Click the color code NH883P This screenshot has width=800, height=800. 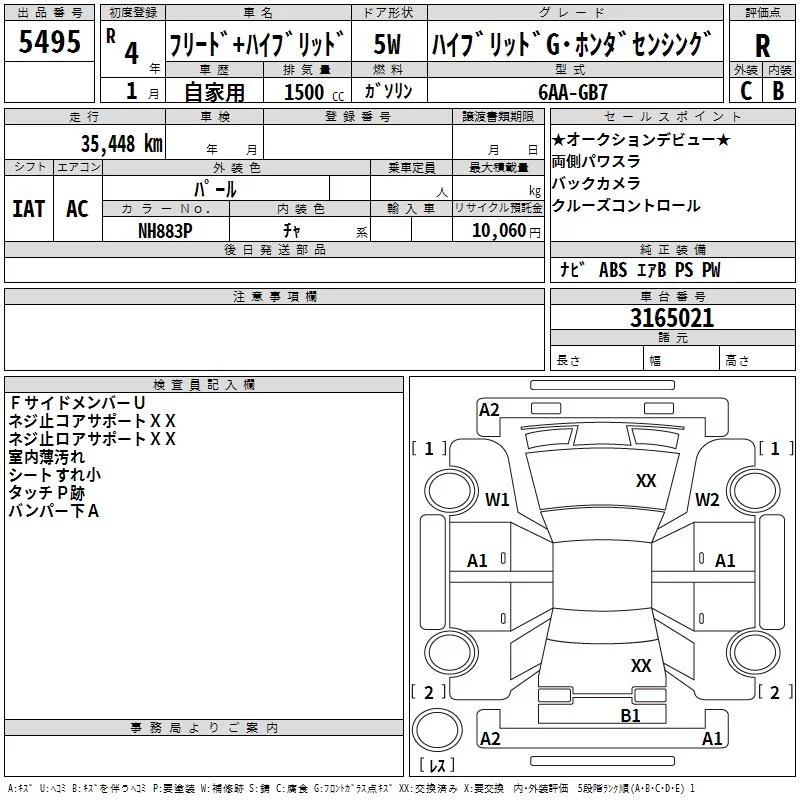pyautogui.click(x=164, y=230)
